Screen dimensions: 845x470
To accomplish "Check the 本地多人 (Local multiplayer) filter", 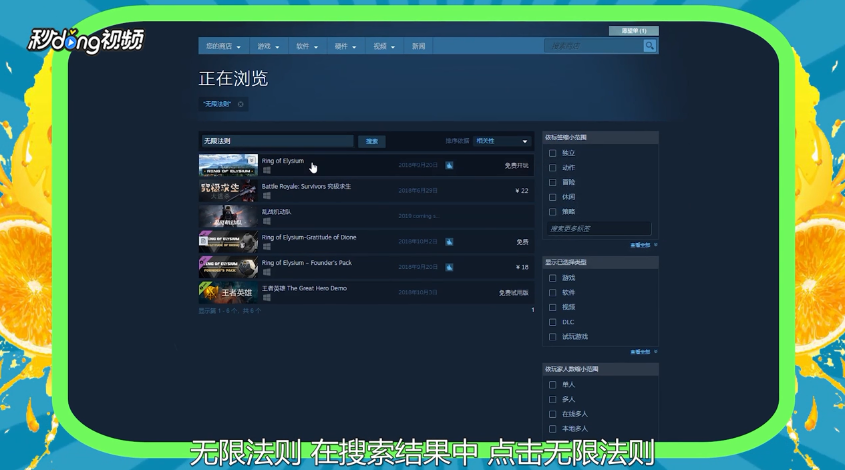I will tap(552, 429).
